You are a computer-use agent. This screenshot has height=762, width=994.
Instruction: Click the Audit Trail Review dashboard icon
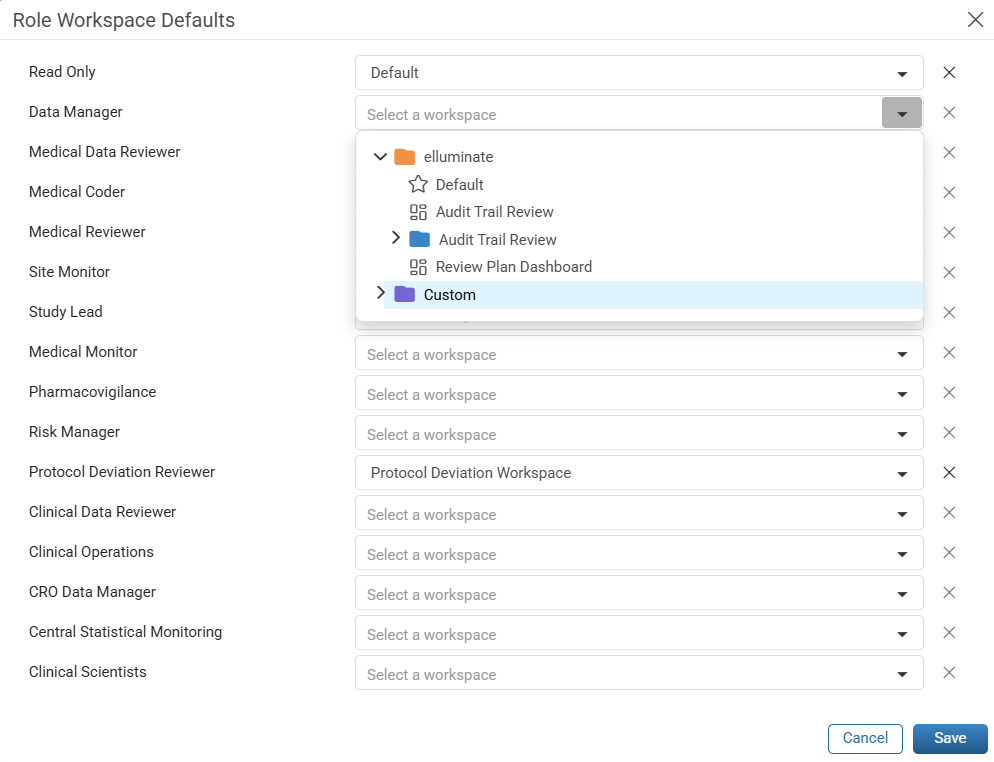[x=418, y=212]
